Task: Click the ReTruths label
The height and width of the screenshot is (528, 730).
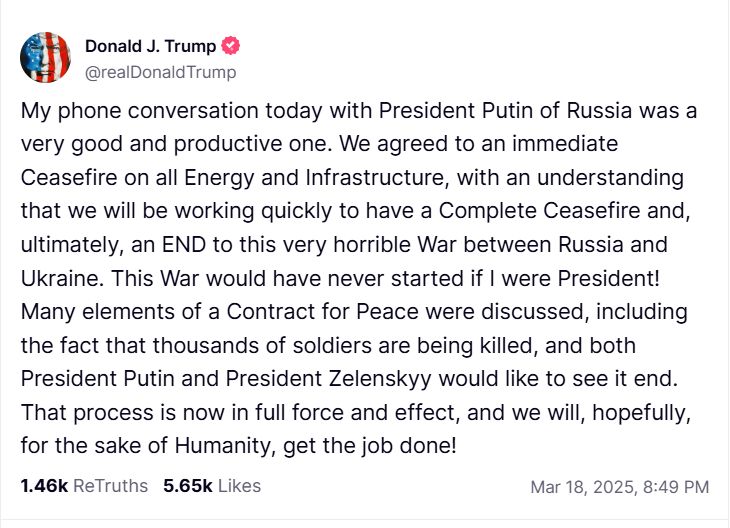Action: tap(110, 486)
